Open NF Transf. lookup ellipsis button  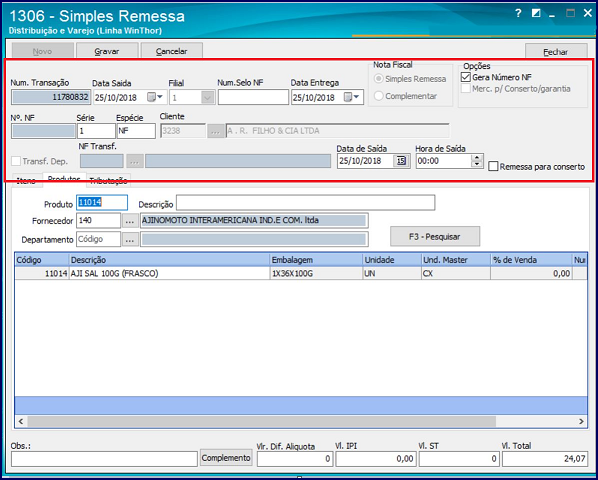(134, 161)
